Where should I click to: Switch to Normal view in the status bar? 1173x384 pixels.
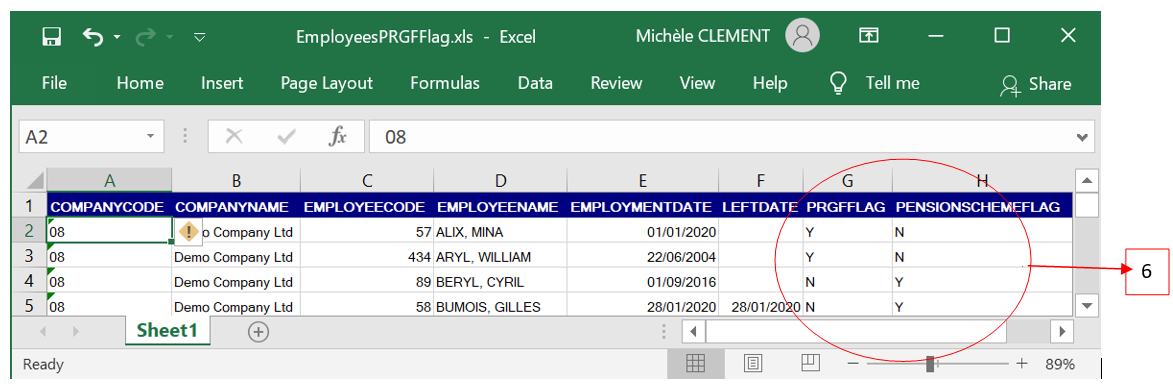pyautogui.click(x=696, y=364)
